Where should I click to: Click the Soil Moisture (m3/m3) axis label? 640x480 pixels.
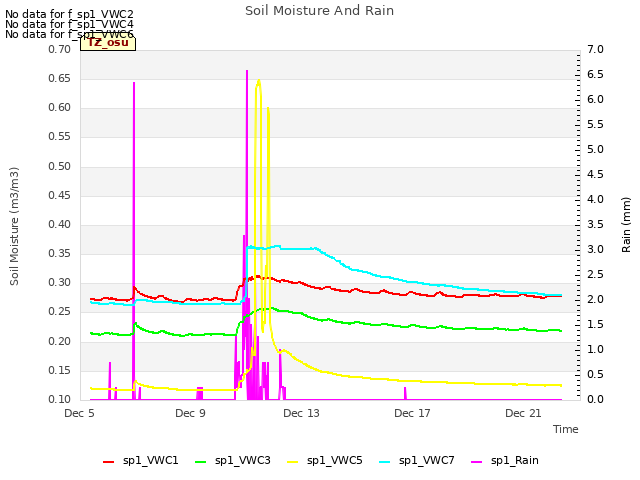click(14, 226)
